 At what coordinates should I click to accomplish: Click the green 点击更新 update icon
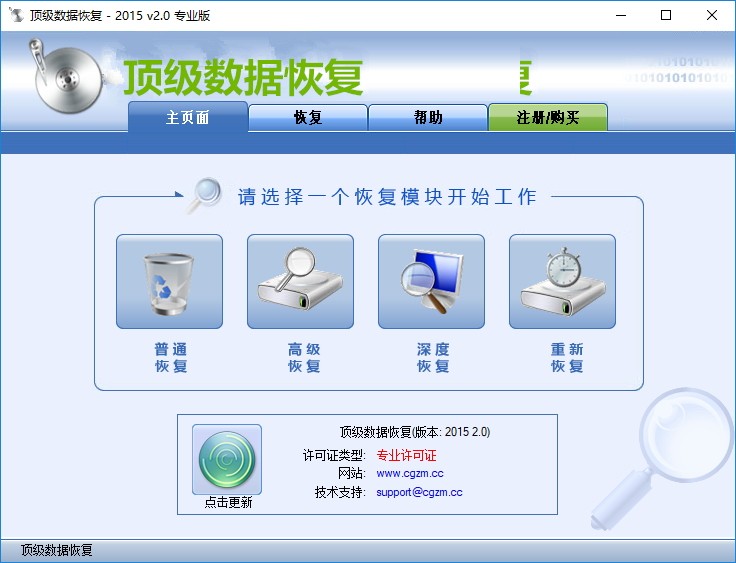(227, 459)
